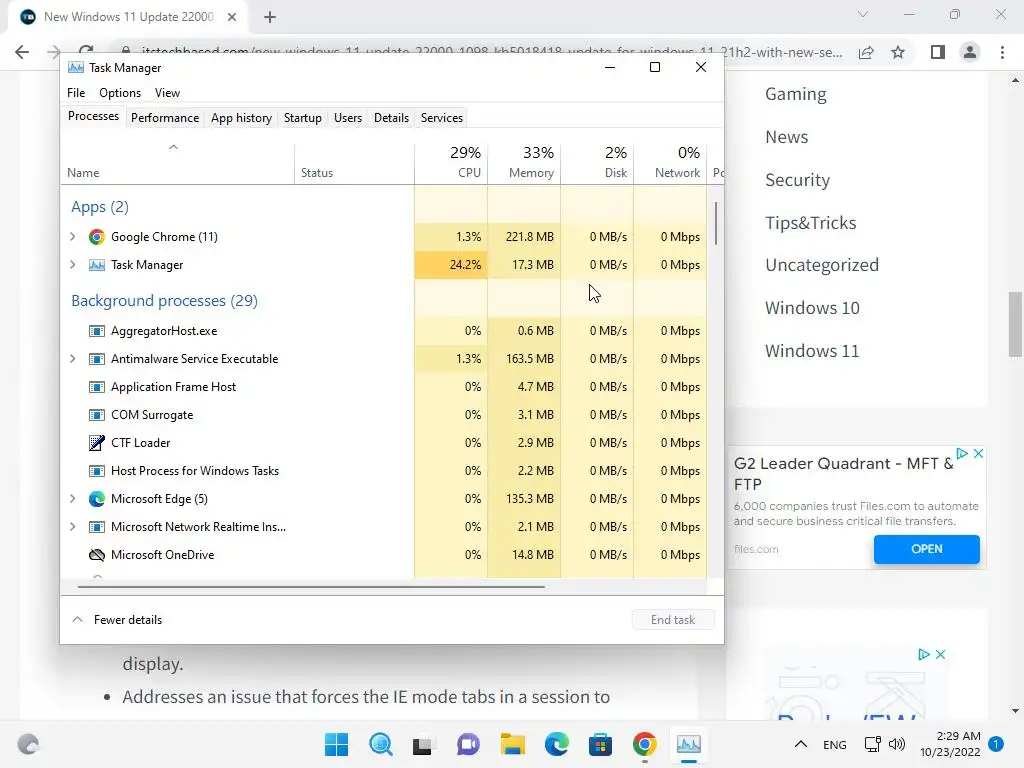Switch to the Performance tab

click(165, 118)
